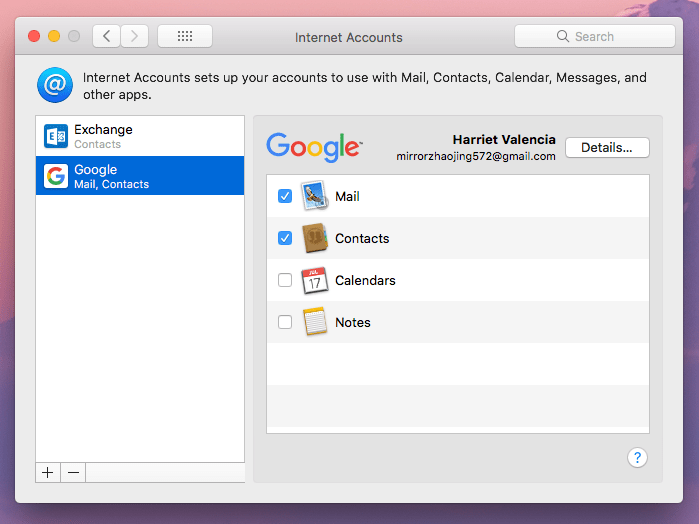Uncheck the Mail checkbox
This screenshot has width=699, height=524.
click(x=285, y=196)
